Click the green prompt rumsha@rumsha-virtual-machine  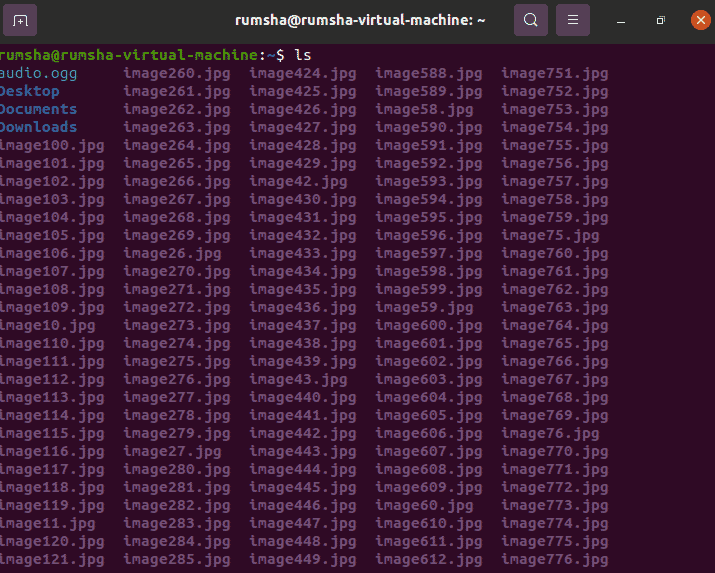pos(129,55)
